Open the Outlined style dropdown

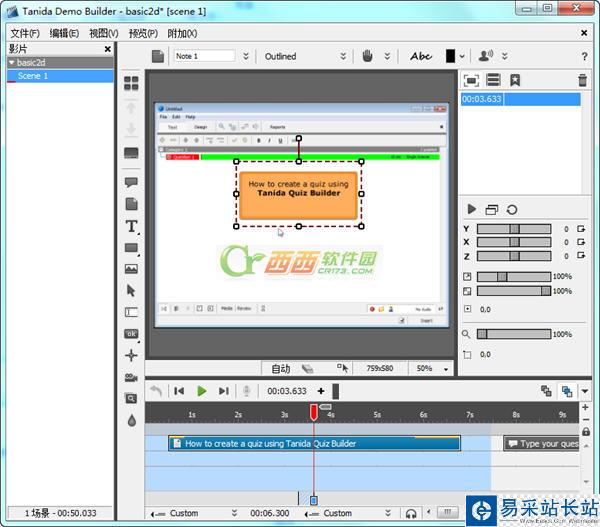coord(305,56)
